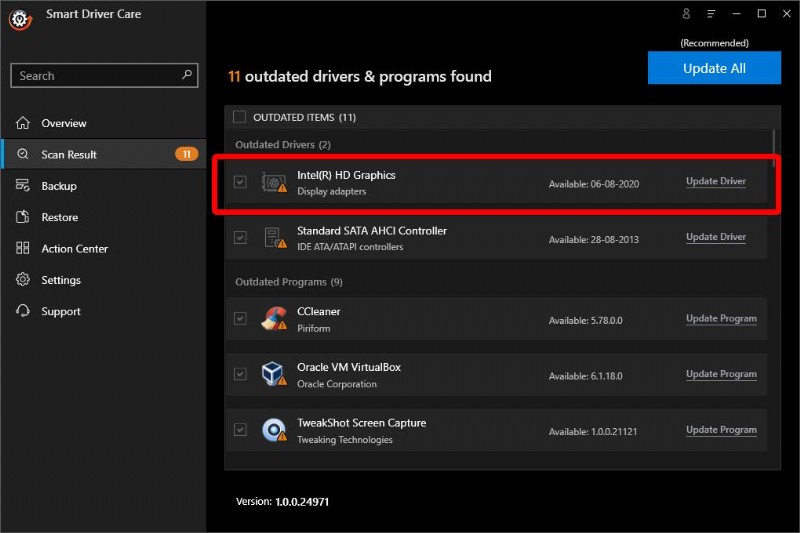Image resolution: width=800 pixels, height=533 pixels.
Task: Click the TweakShot Screen Capture icon
Action: (274, 430)
